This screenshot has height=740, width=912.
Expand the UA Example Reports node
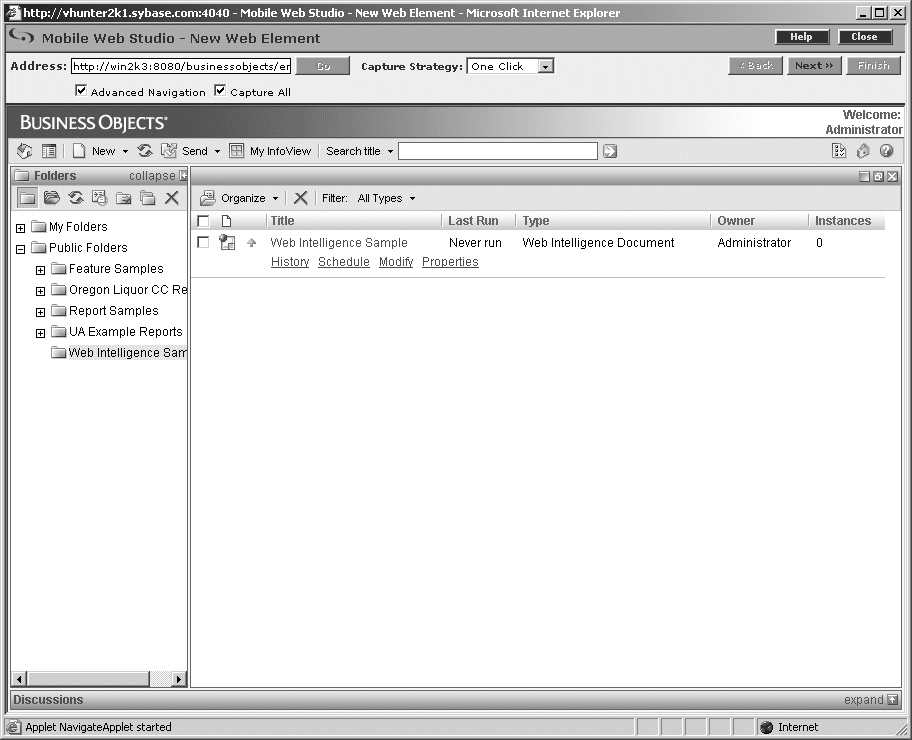pos(40,333)
